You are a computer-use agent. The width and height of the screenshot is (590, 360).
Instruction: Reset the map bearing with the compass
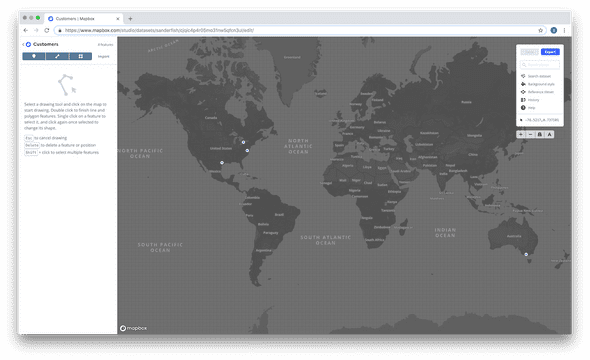pyautogui.click(x=549, y=134)
